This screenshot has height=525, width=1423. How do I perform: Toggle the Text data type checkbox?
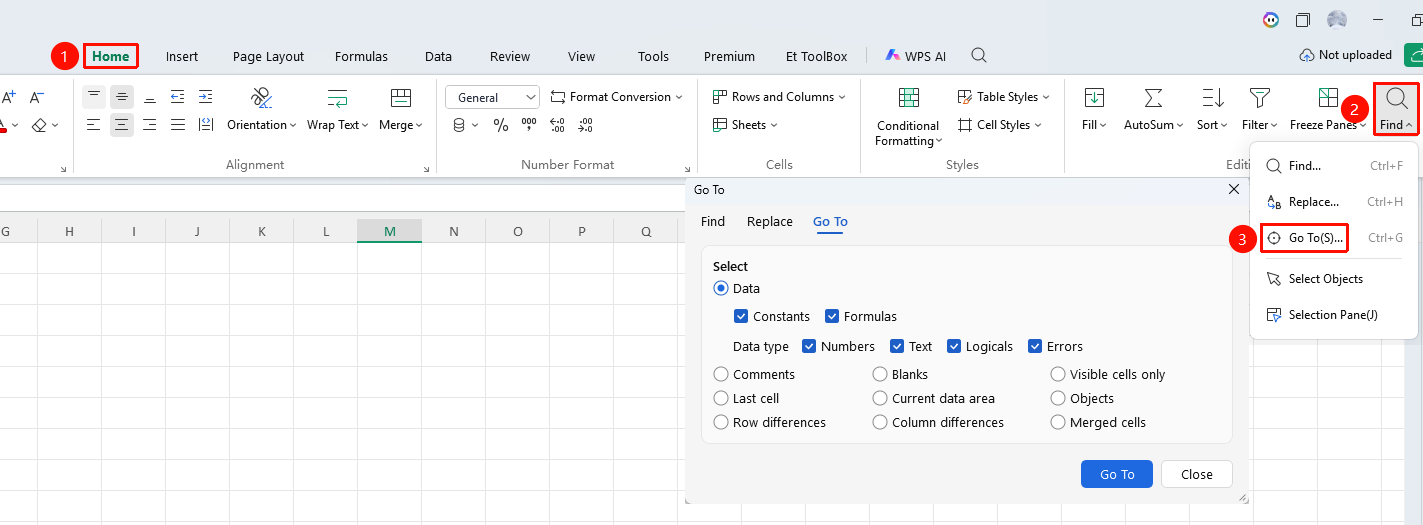pyautogui.click(x=897, y=346)
